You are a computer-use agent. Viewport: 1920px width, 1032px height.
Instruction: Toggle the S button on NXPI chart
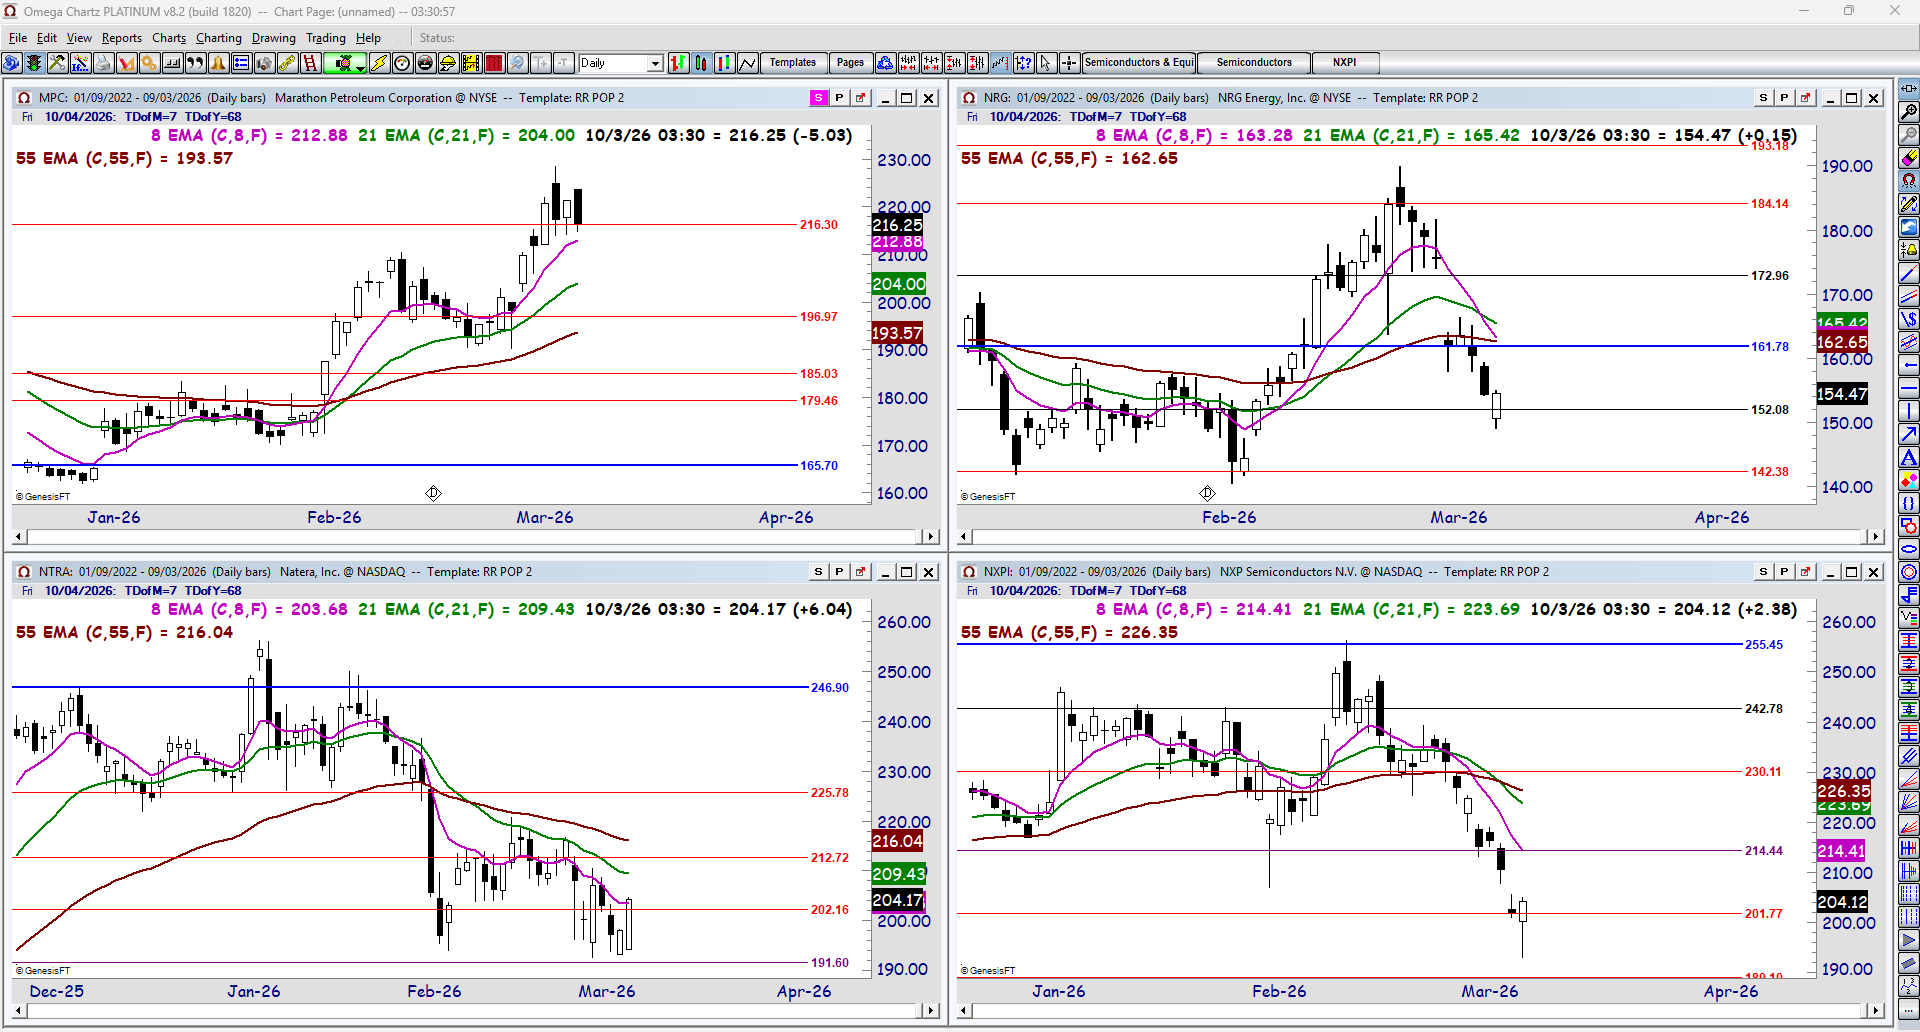1763,572
